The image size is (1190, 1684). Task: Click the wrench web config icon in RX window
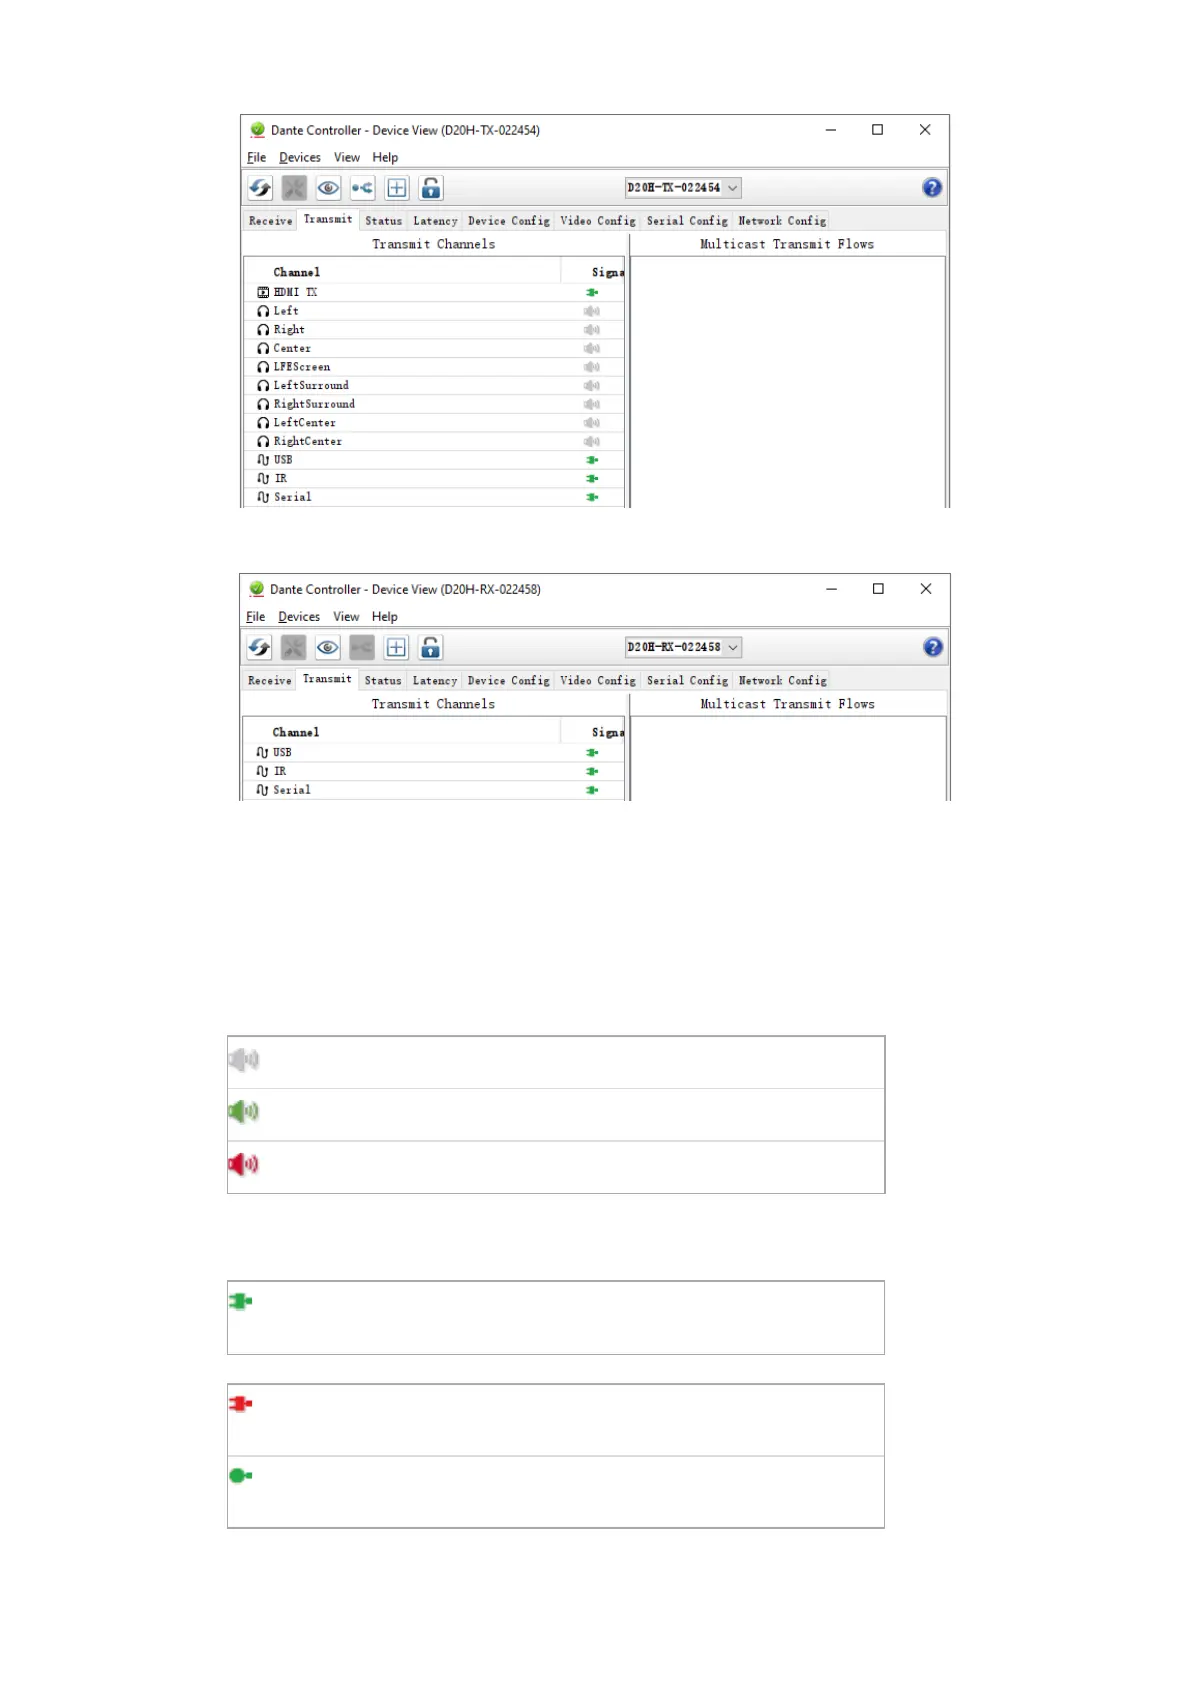tap(293, 648)
